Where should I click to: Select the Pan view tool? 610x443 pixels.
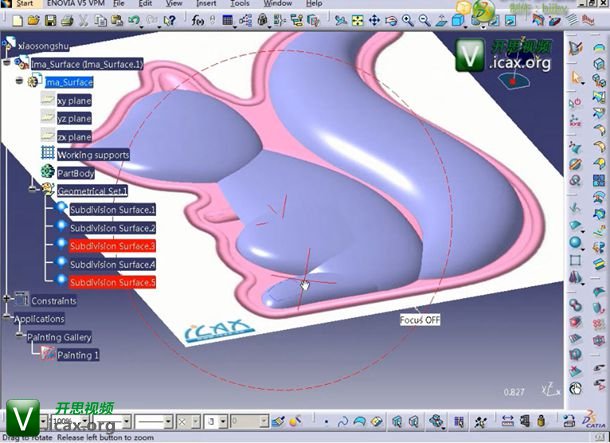374,20
